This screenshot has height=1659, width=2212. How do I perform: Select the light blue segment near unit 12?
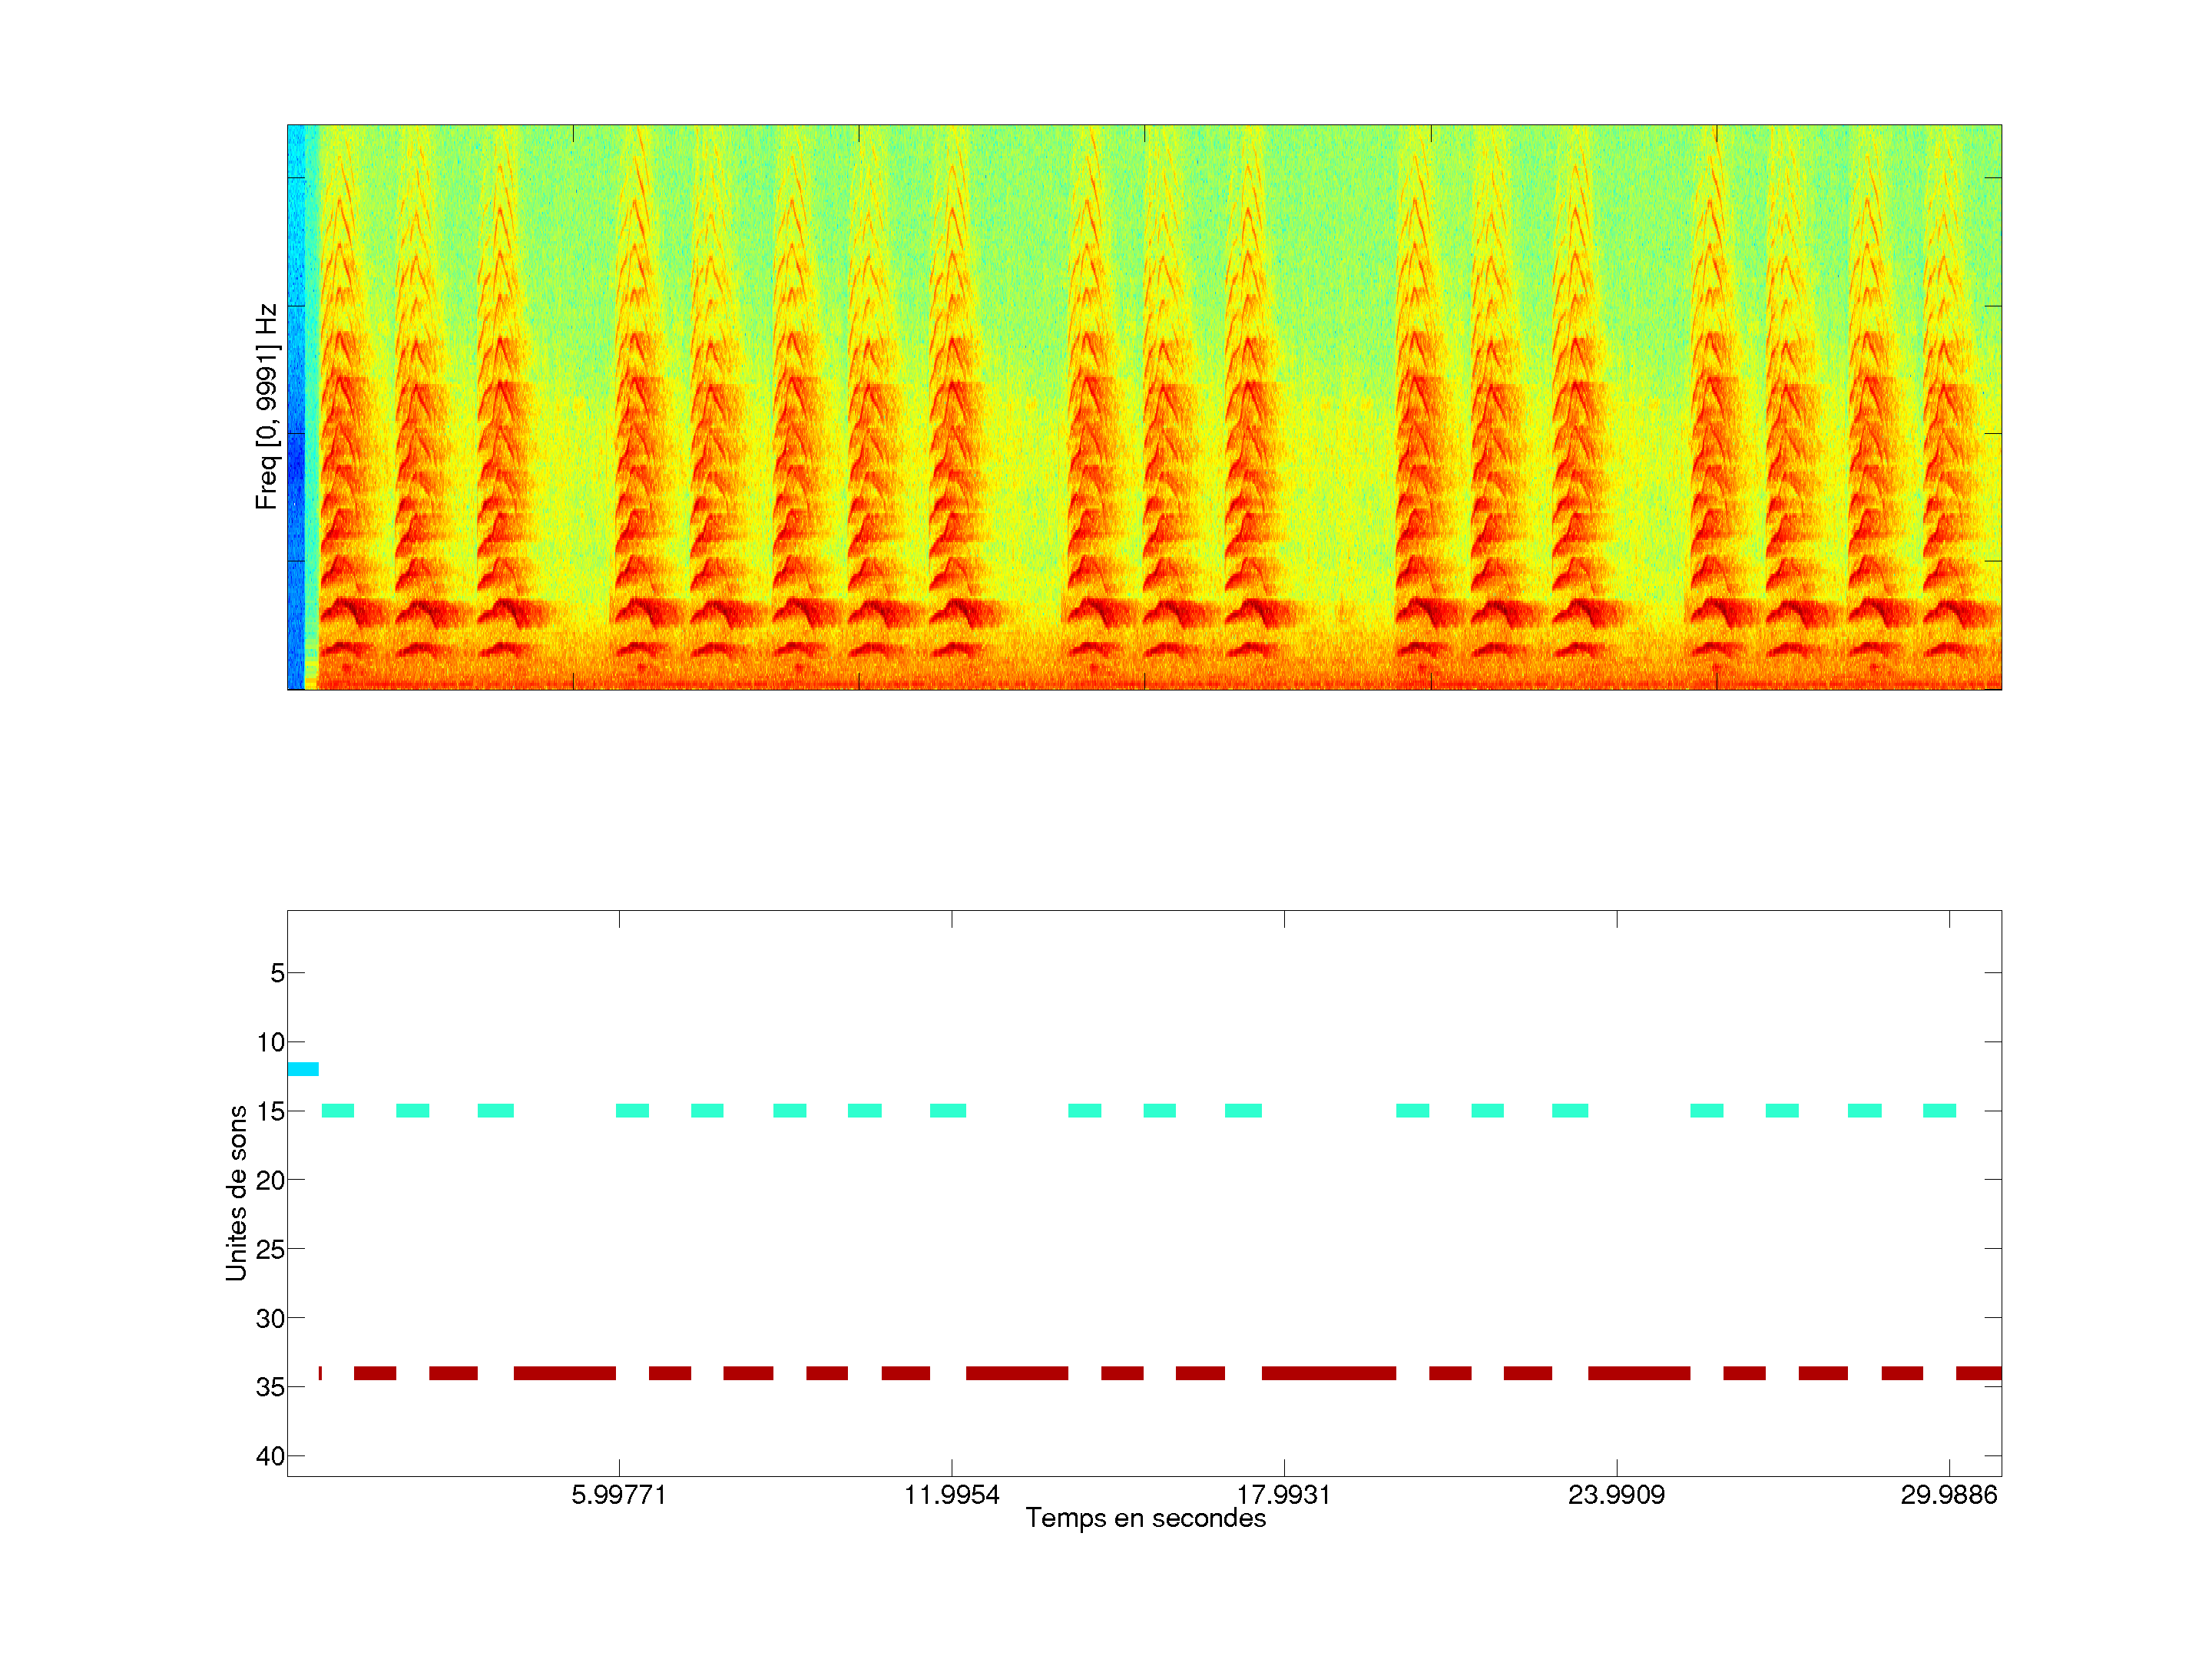coord(302,1069)
